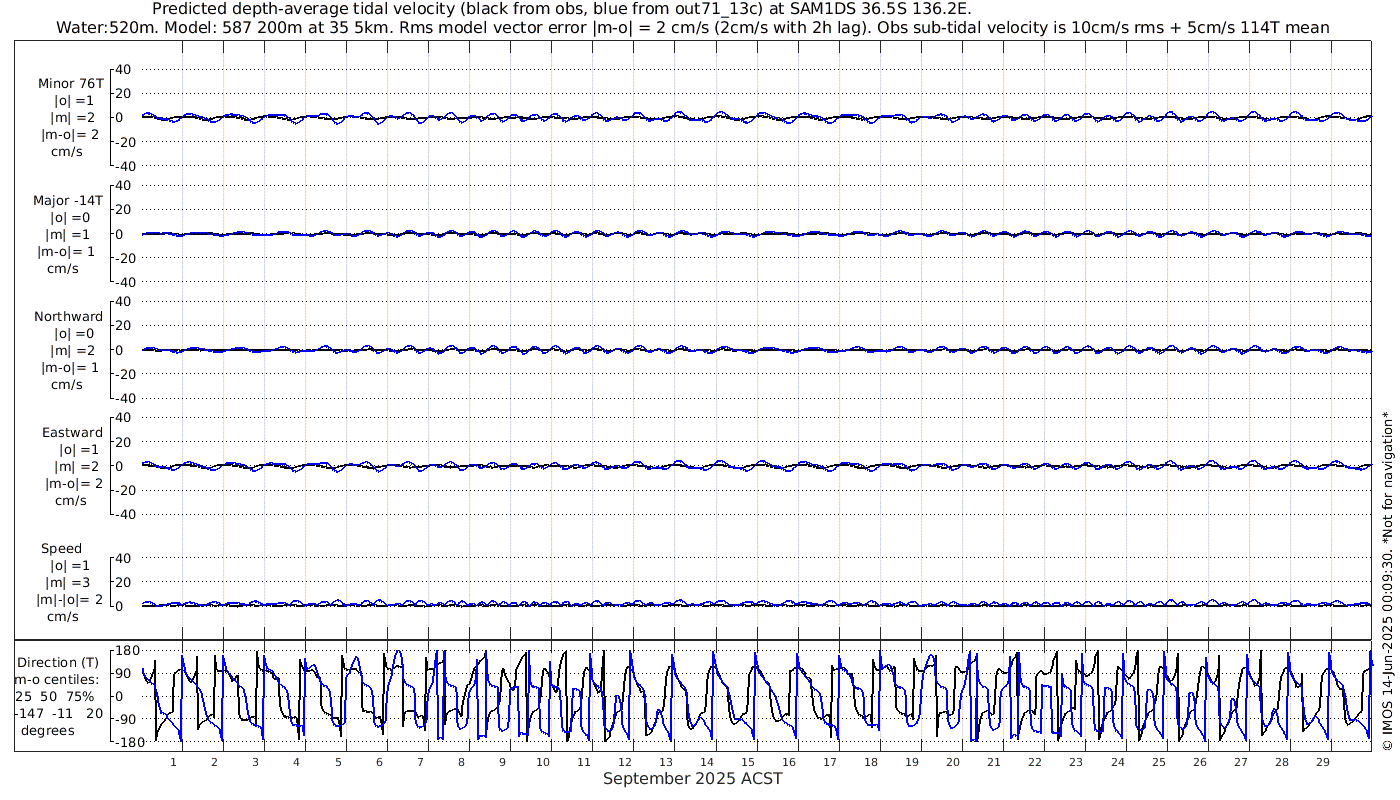
Task: Select the "m-o centiles:" text
Action: [58, 679]
